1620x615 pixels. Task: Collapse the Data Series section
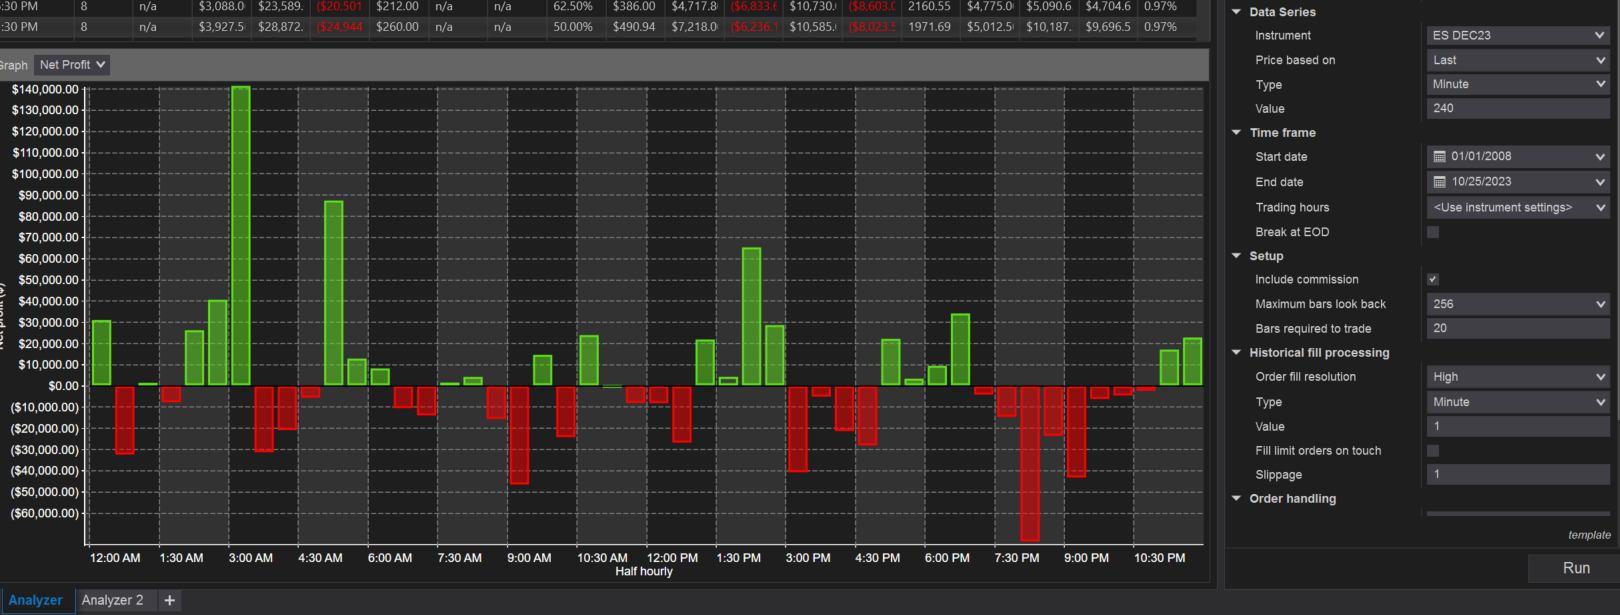coord(1237,12)
